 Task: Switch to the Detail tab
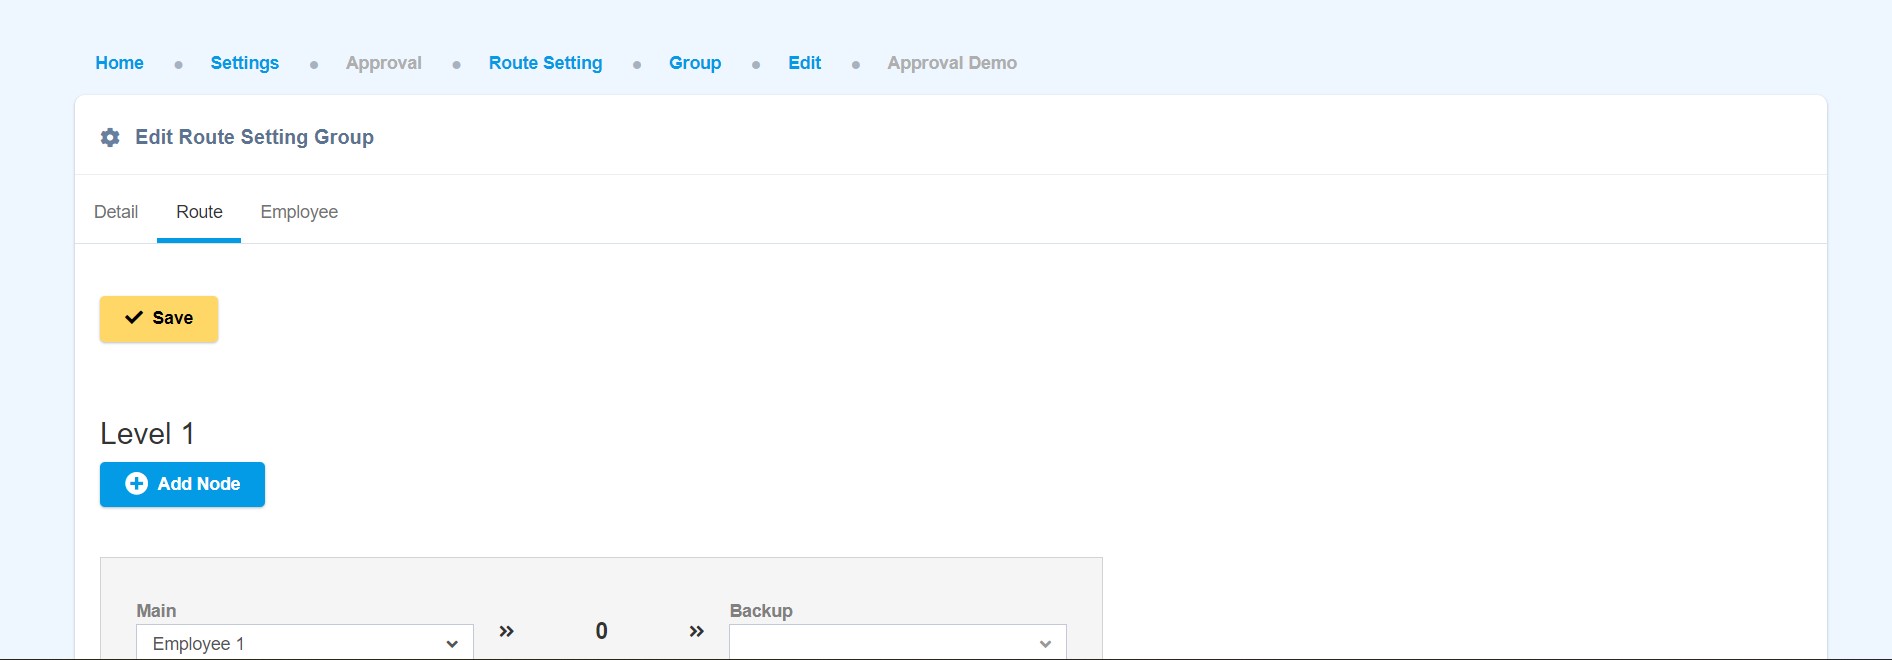[116, 212]
